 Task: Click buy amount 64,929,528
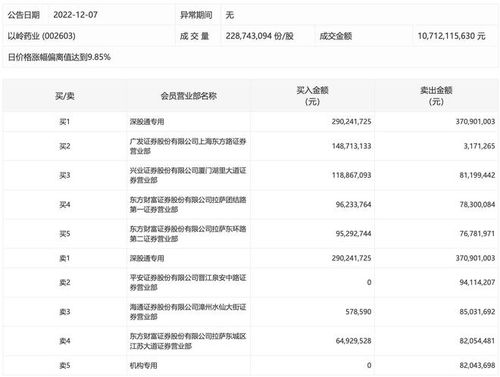[x=353, y=341]
